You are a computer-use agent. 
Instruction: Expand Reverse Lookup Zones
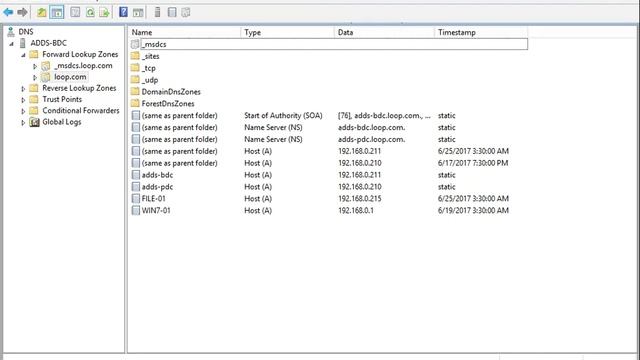coord(23,89)
